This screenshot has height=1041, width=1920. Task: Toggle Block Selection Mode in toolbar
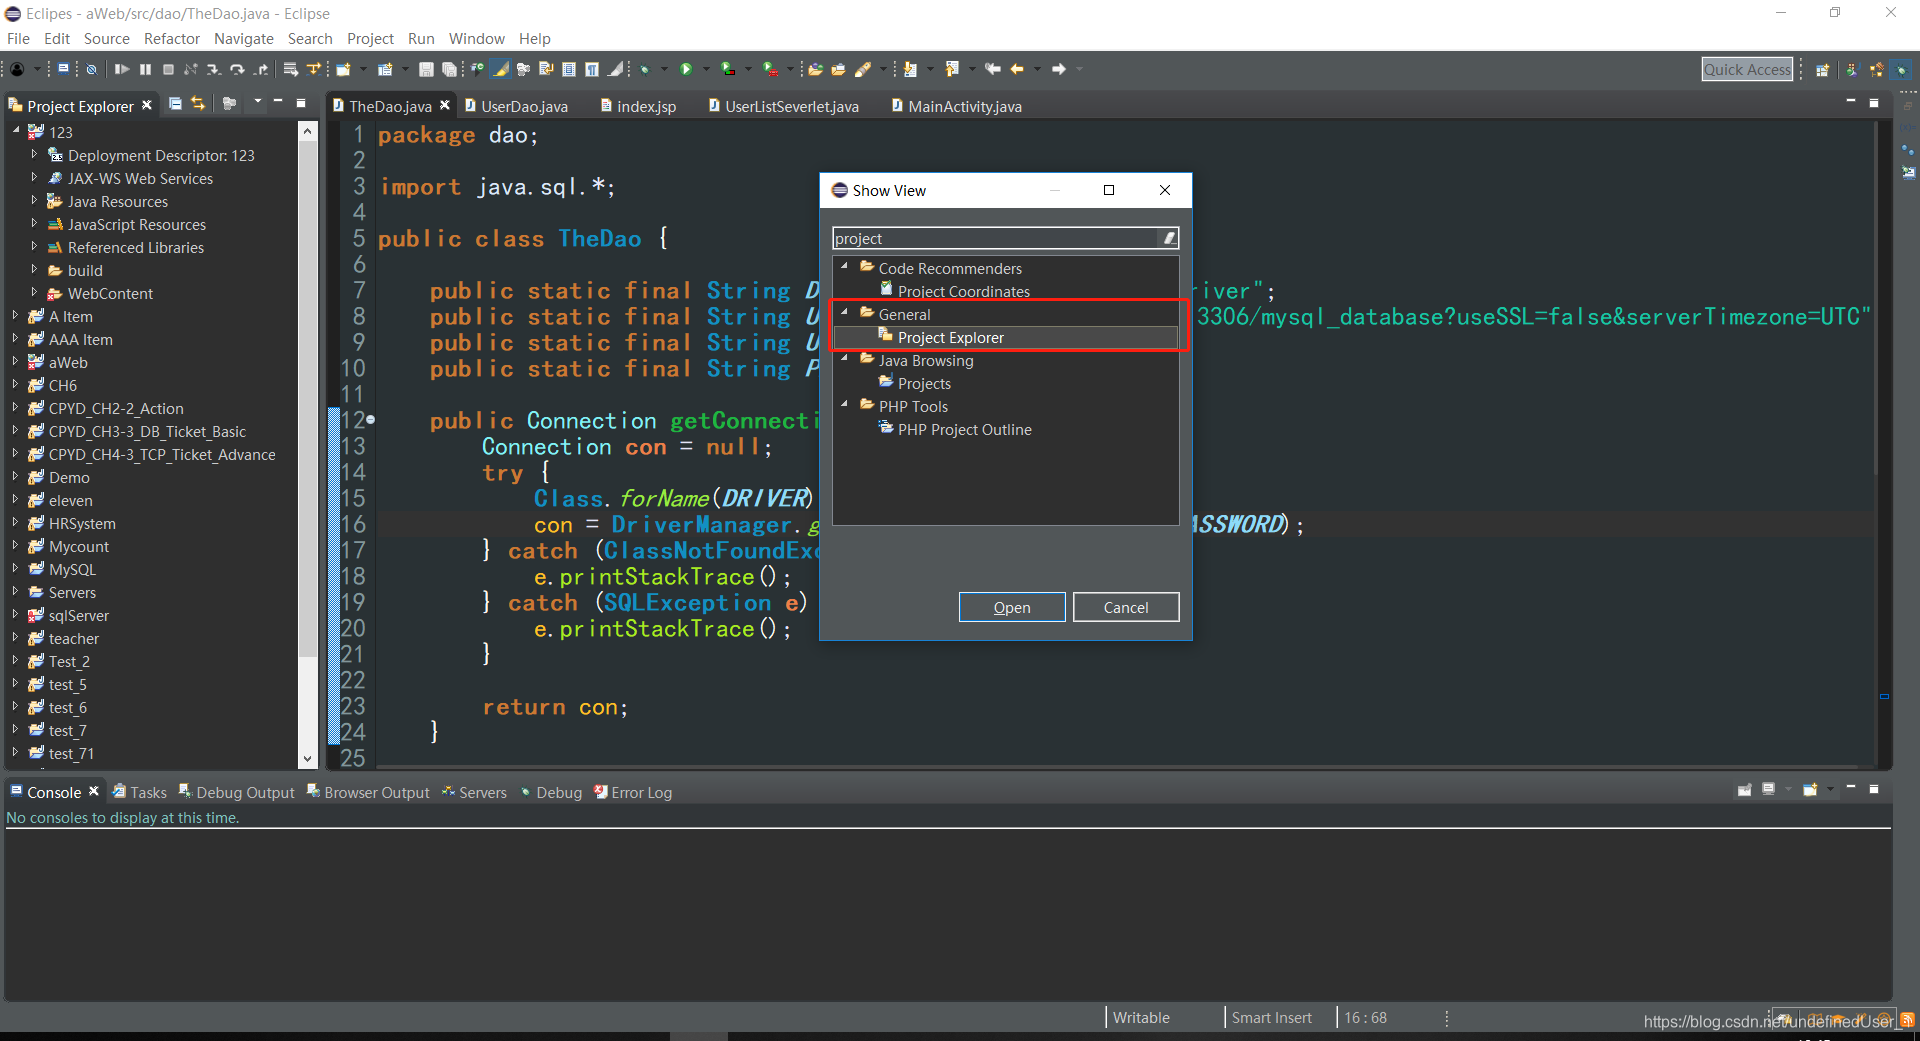(x=569, y=69)
